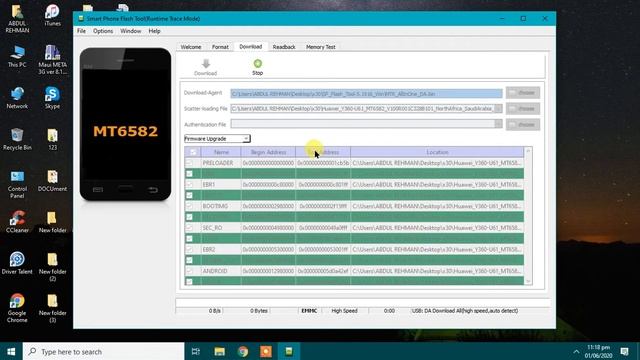Open the ABDUL REHMAN desktop folder icon
Screen dimensions: 640x360
[x=17, y=19]
